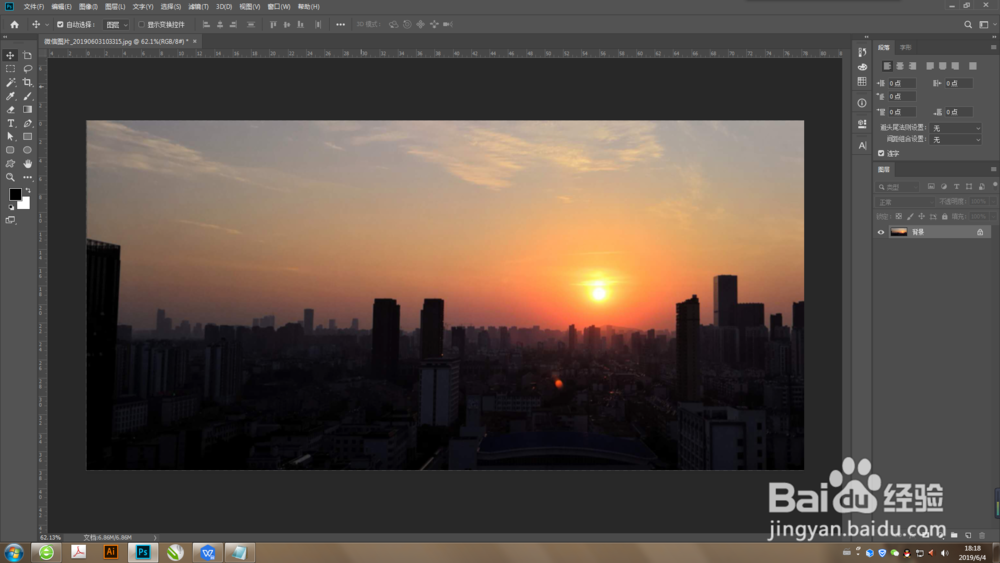Screen dimensions: 1000x563
Task: Select the Artboard tool
Action: click(x=27, y=55)
